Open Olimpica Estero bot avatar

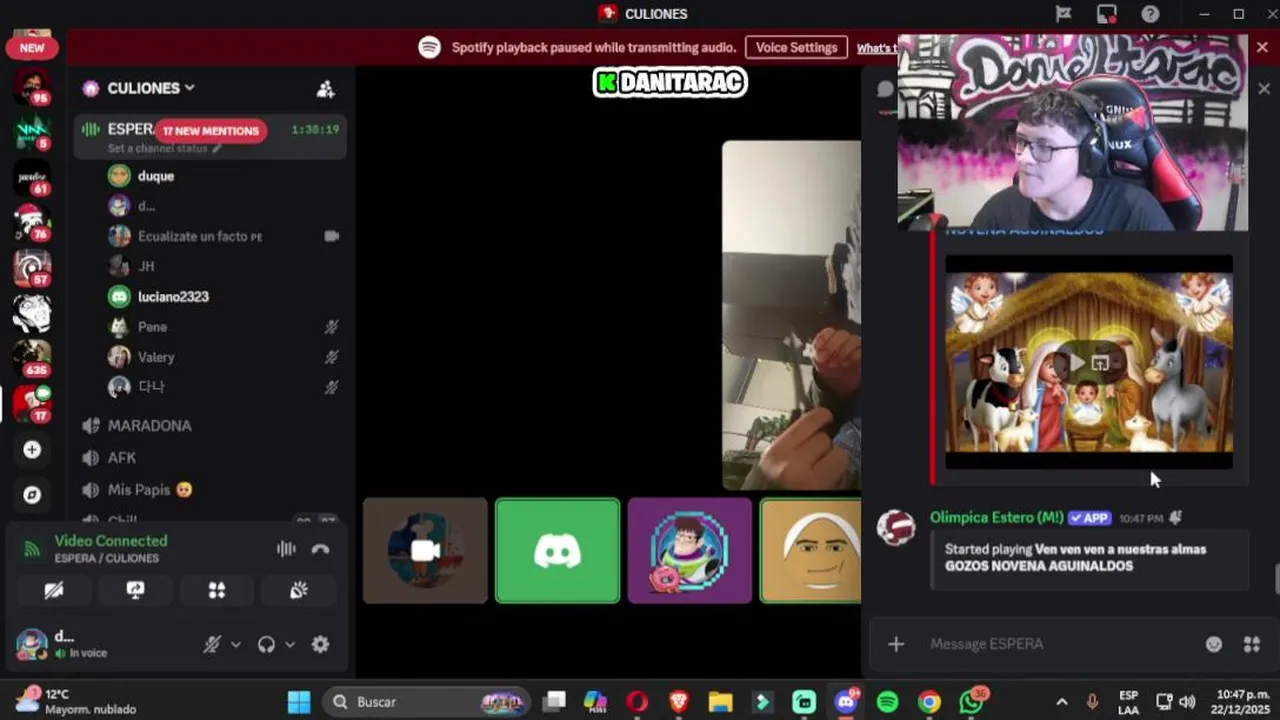(x=896, y=528)
